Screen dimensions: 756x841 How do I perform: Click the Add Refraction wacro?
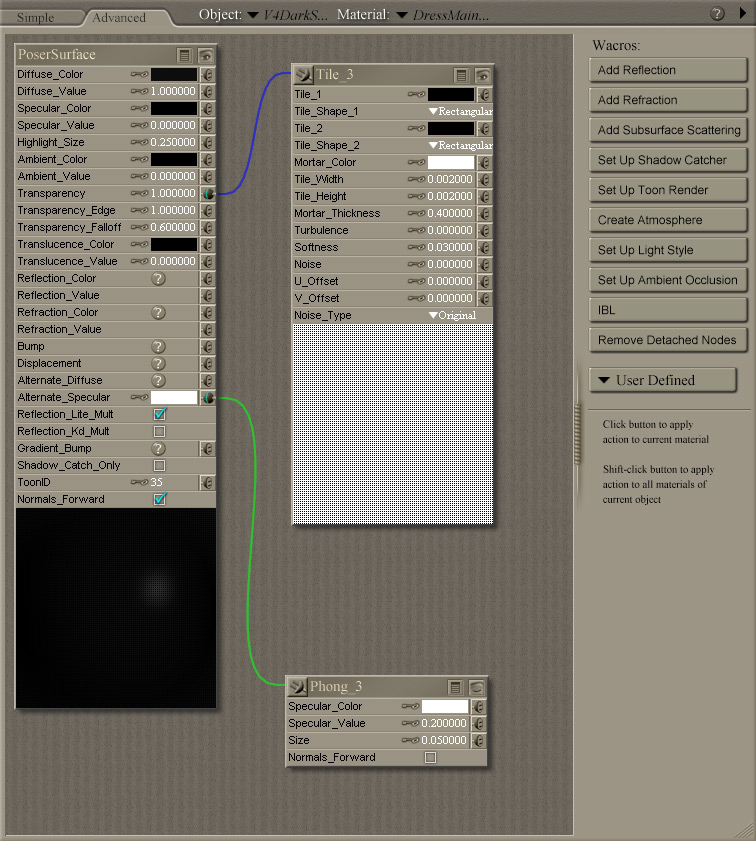pos(668,100)
